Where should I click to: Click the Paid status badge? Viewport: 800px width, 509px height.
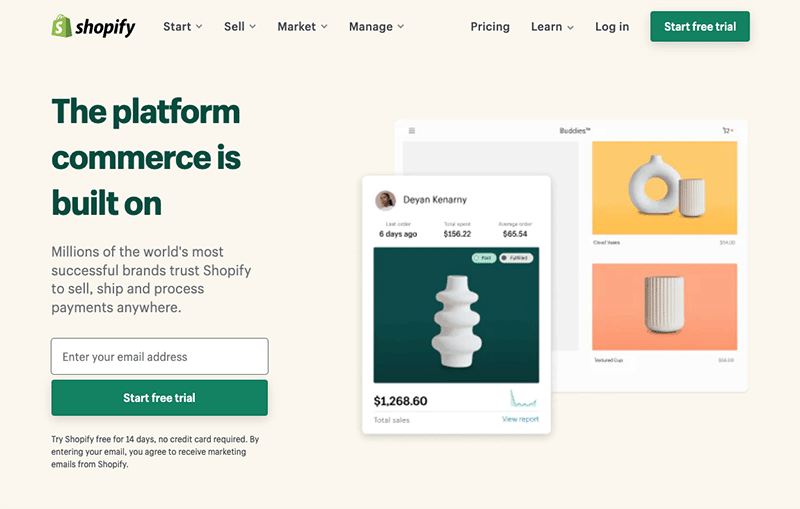pyautogui.click(x=483, y=258)
